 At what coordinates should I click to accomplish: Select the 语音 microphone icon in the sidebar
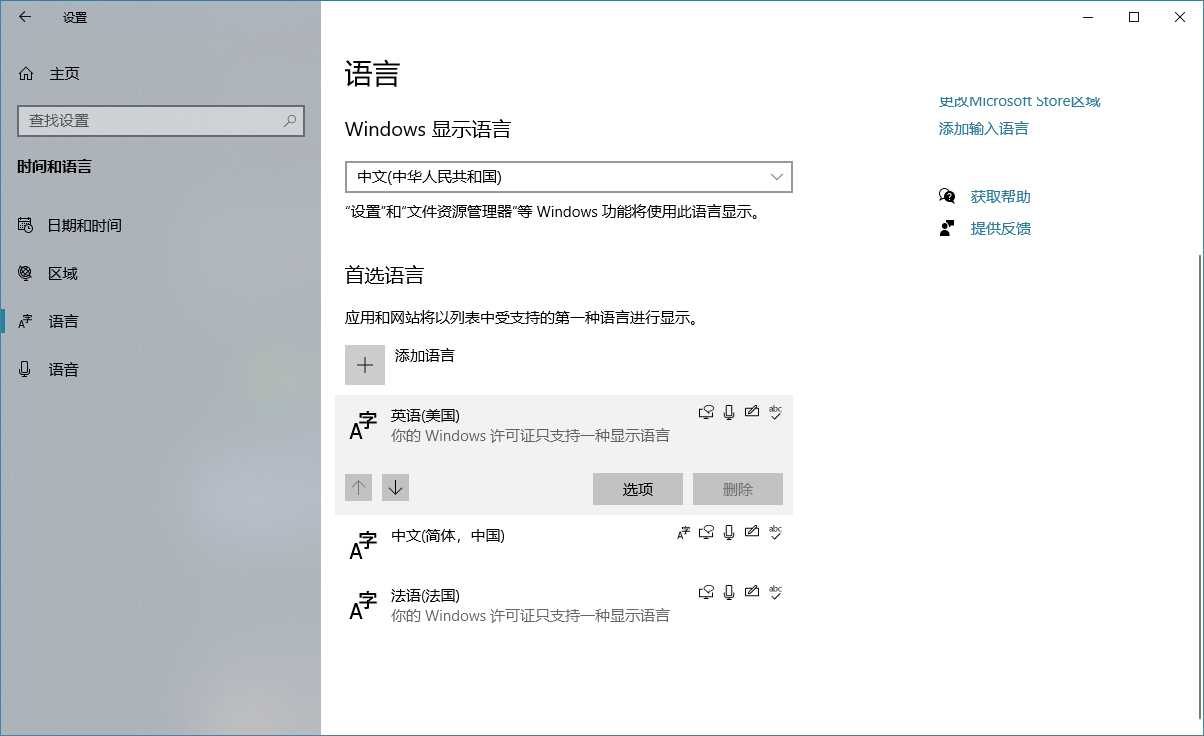click(25, 369)
